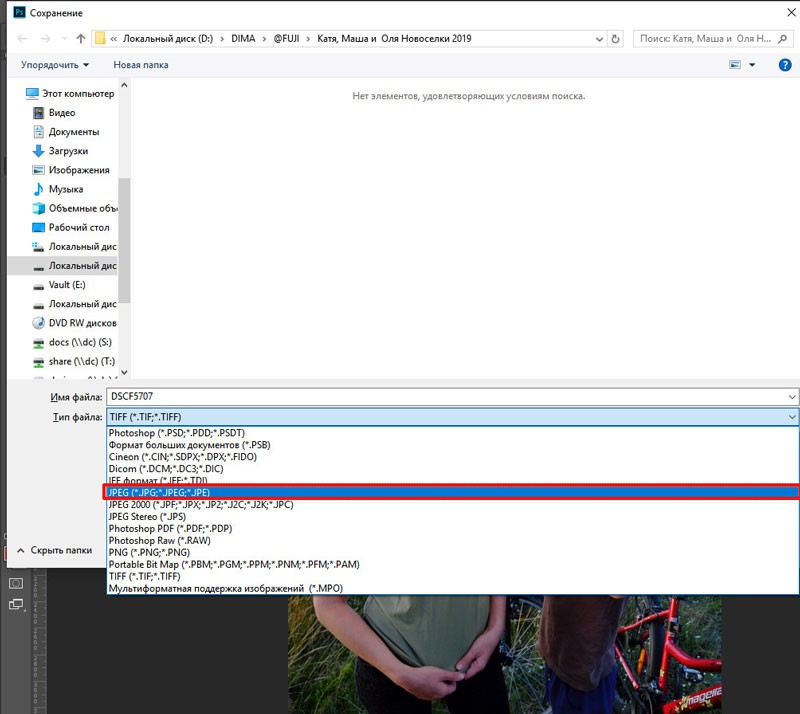This screenshot has width=800, height=714.
Task: Click the Forward navigation arrow
Action: coord(45,39)
